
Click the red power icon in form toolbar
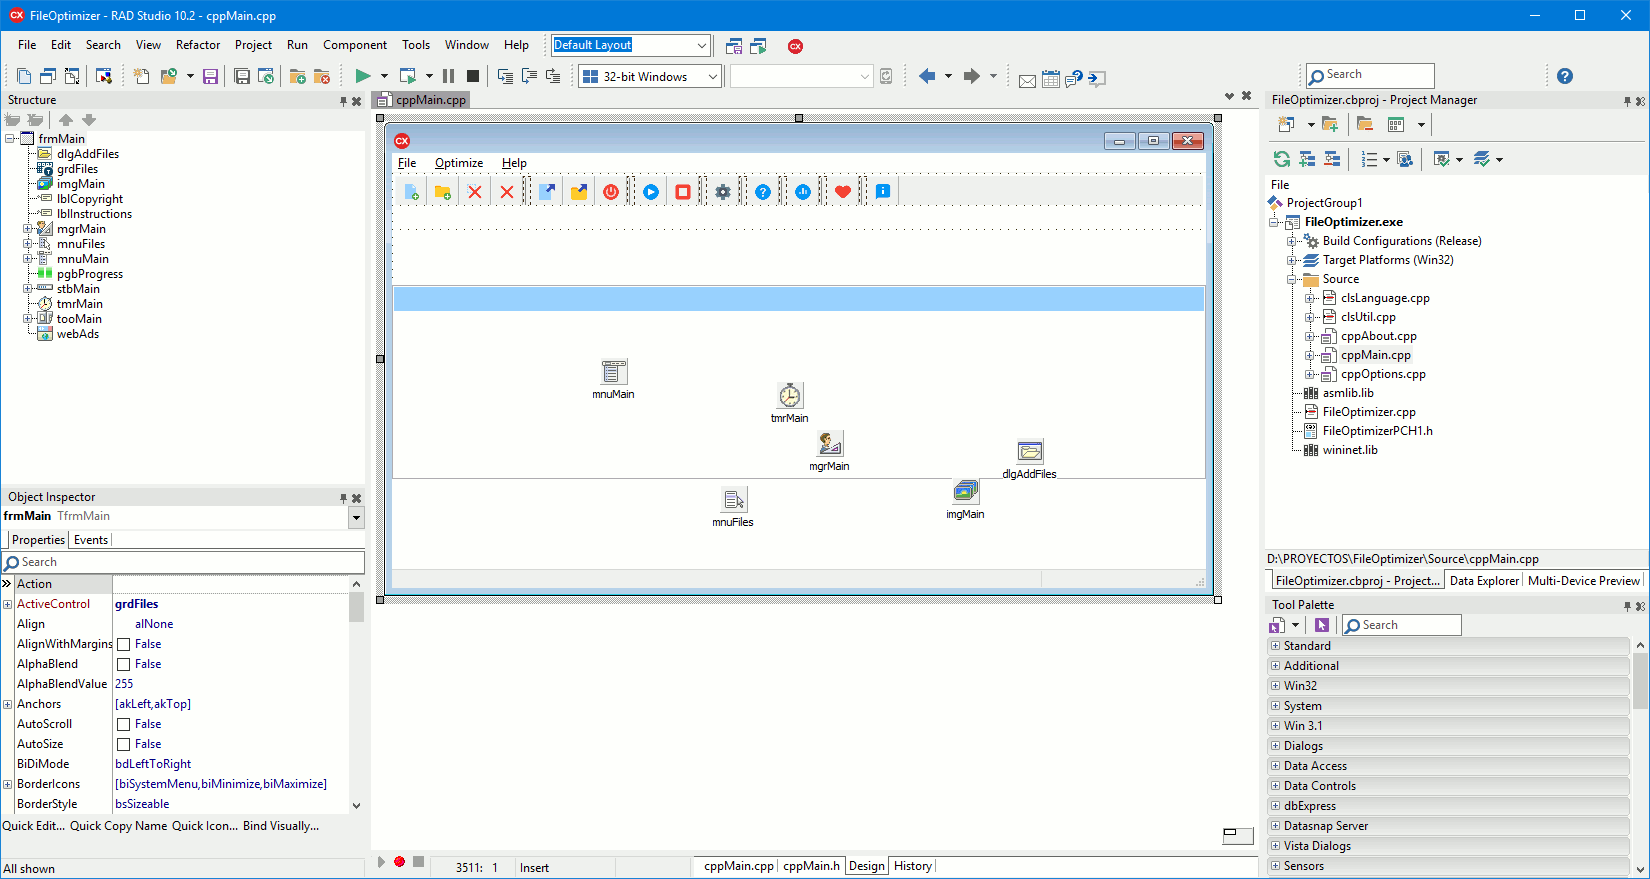tap(611, 192)
